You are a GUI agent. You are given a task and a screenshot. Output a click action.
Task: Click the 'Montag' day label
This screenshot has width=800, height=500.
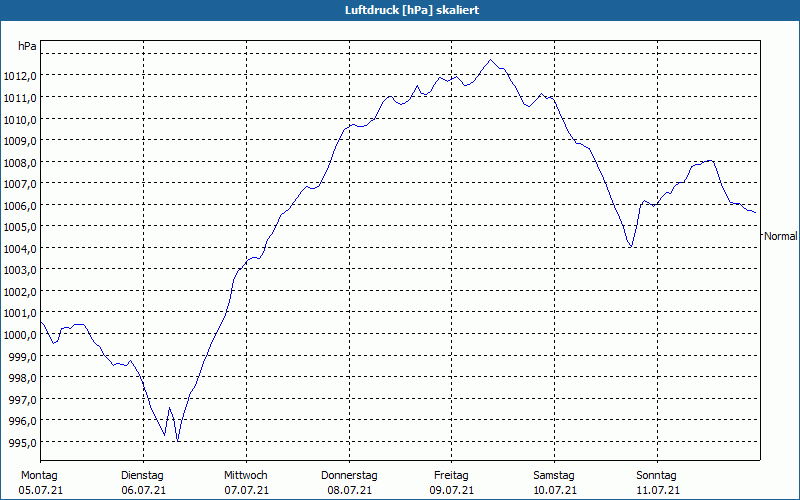click(39, 476)
